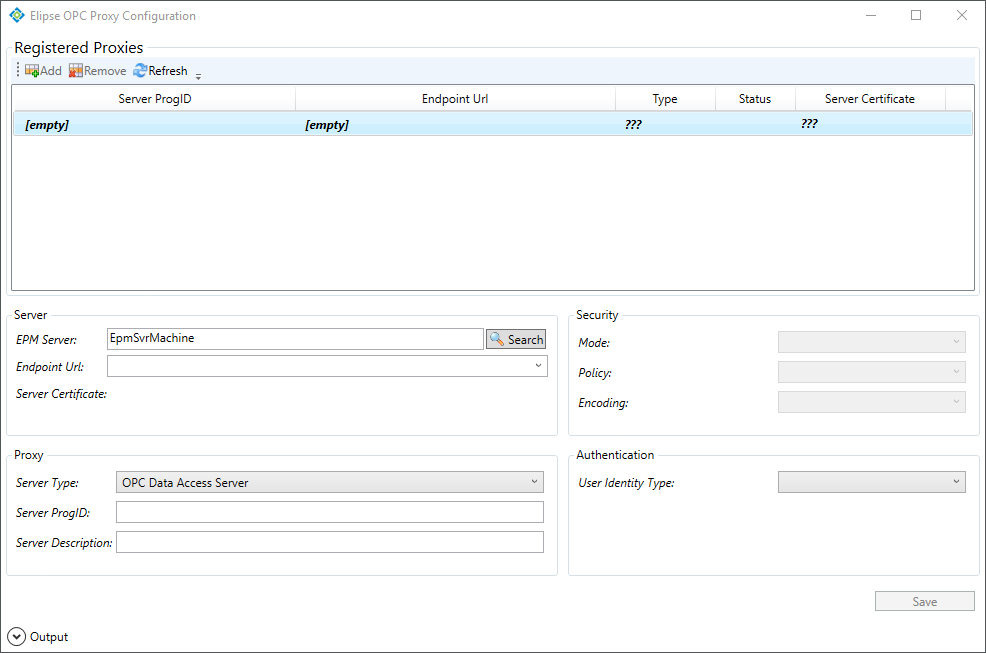Open the toolbar overflow options arrow

197,76
